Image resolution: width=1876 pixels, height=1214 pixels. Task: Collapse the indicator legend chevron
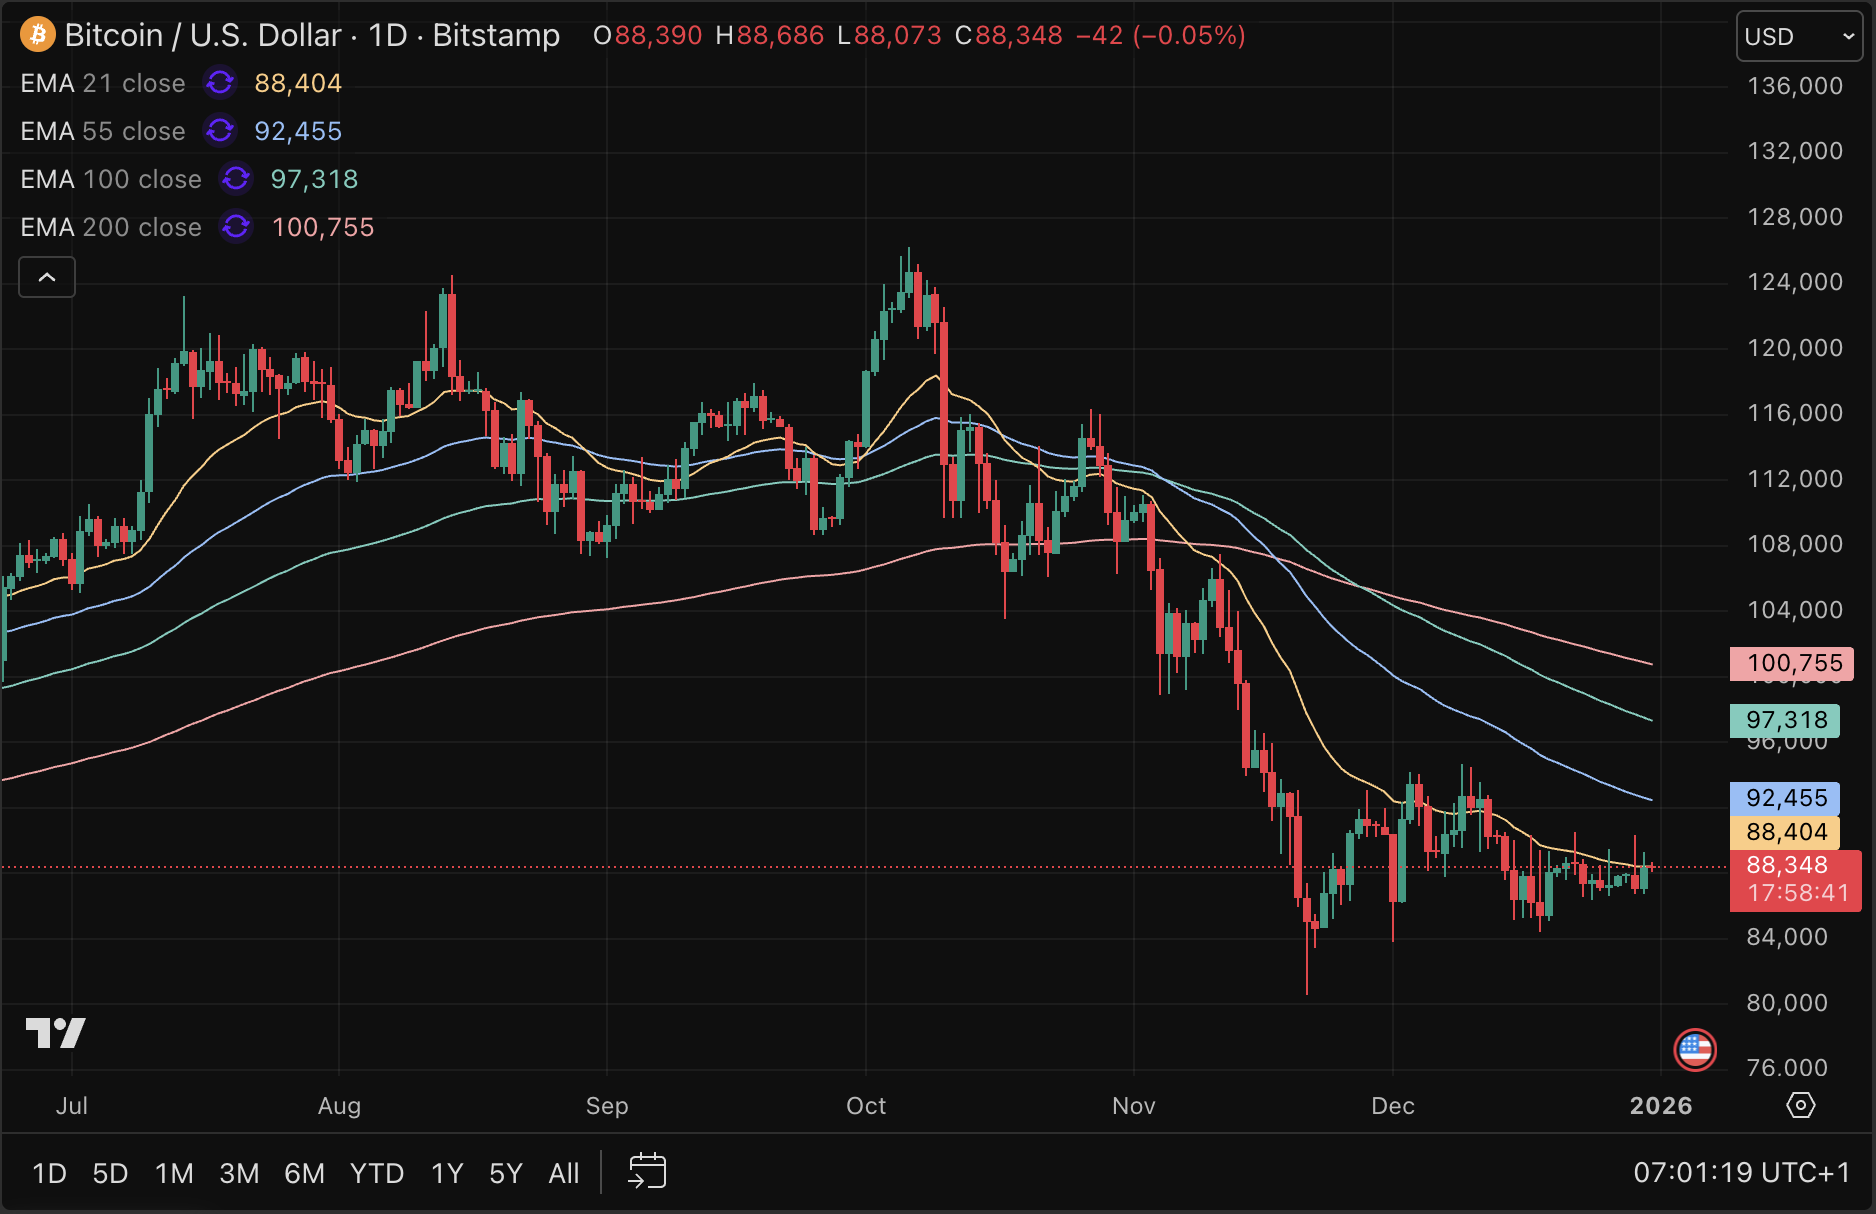tap(47, 277)
